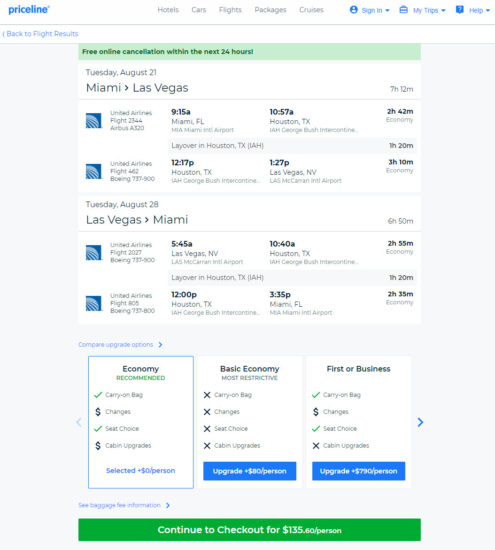The image size is (495, 550).
Task: Click the First or Business Changes dollar icon
Action: point(316,412)
